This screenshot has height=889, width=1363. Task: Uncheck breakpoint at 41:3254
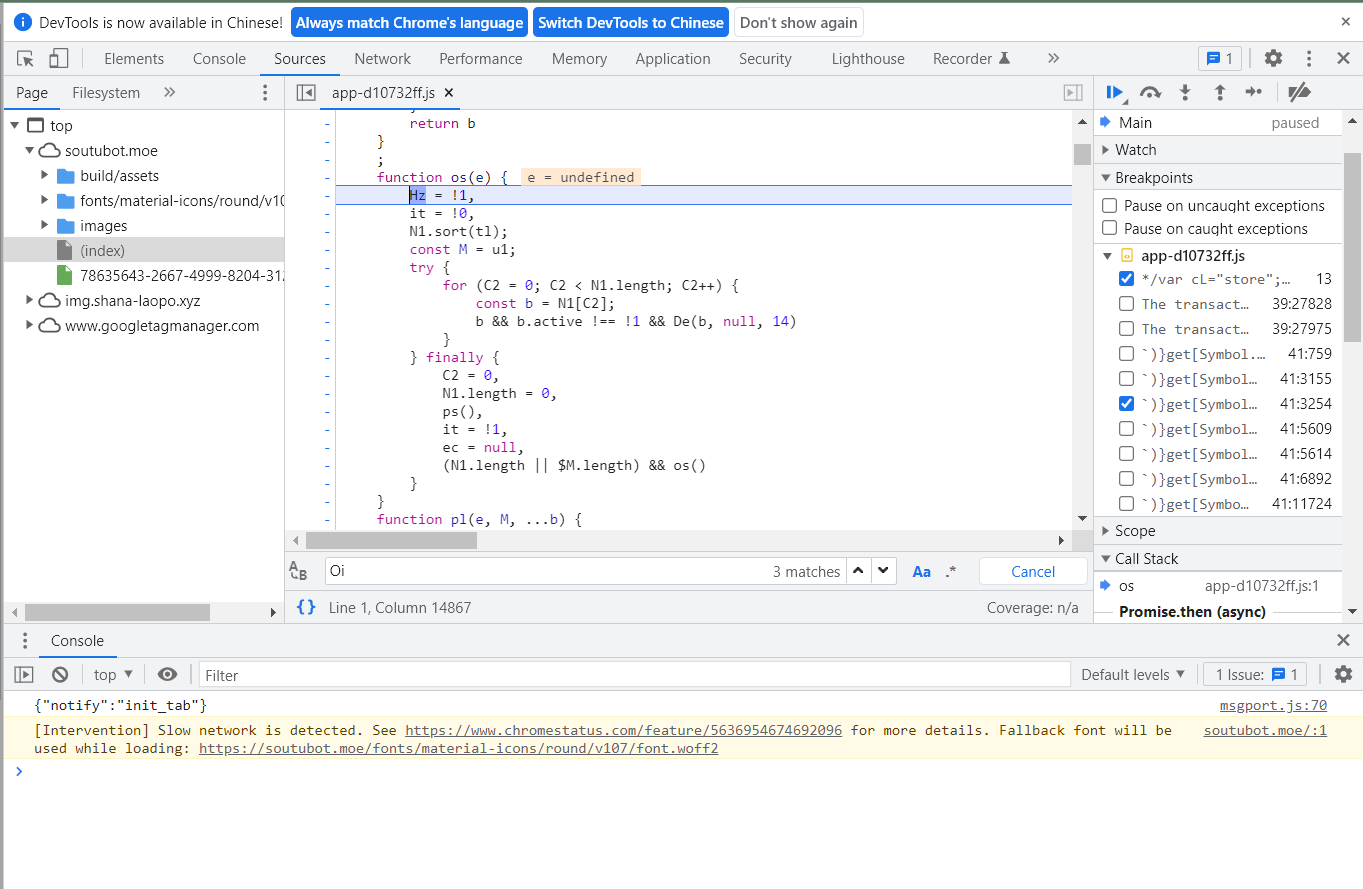click(1126, 404)
